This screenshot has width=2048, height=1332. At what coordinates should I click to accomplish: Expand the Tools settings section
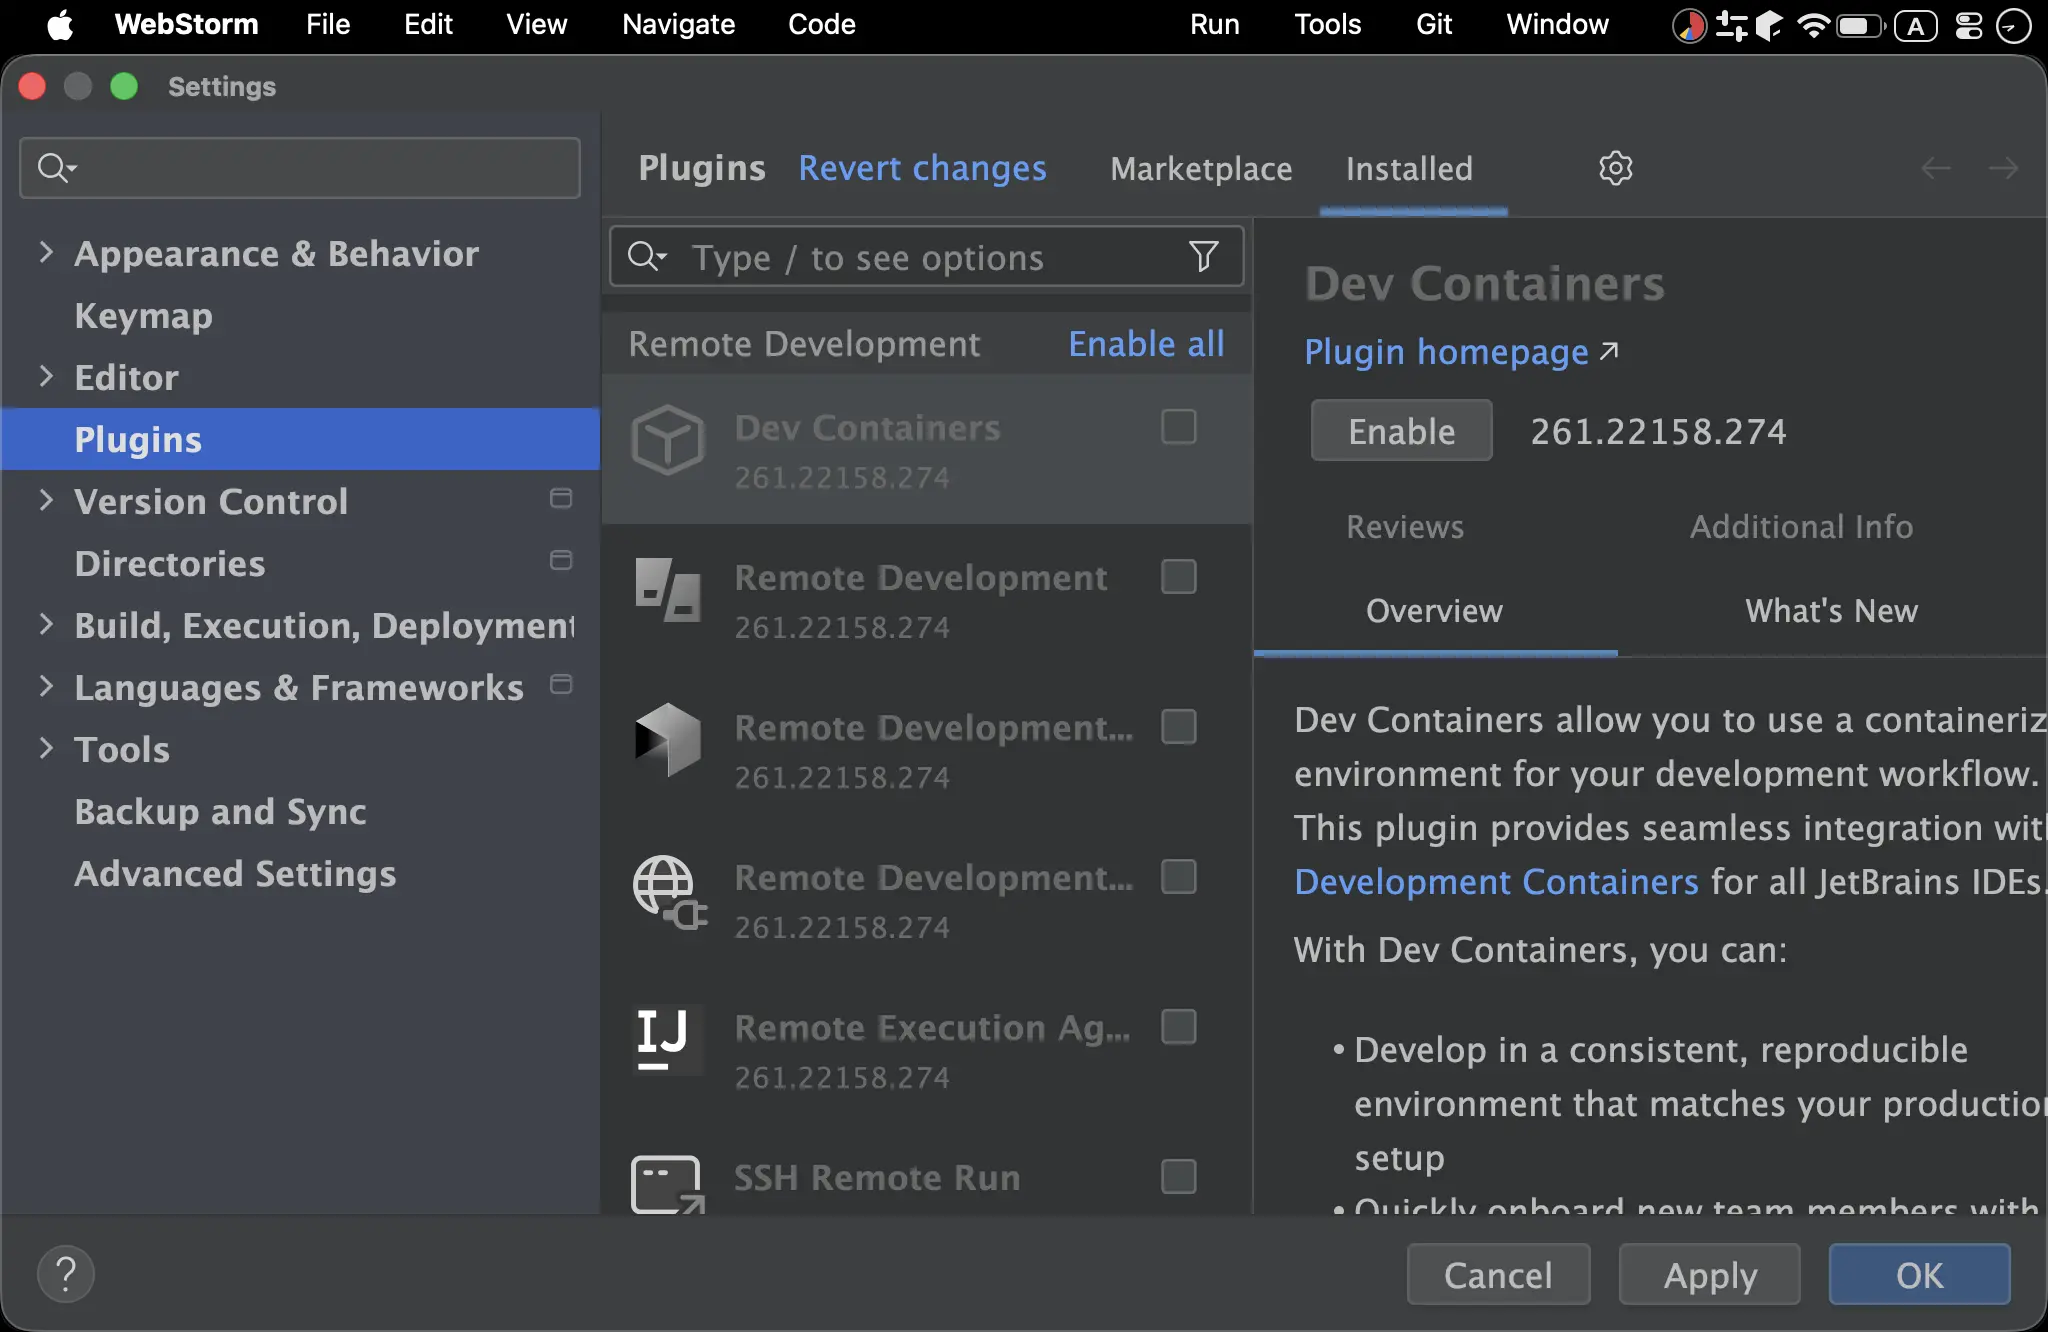tap(46, 748)
